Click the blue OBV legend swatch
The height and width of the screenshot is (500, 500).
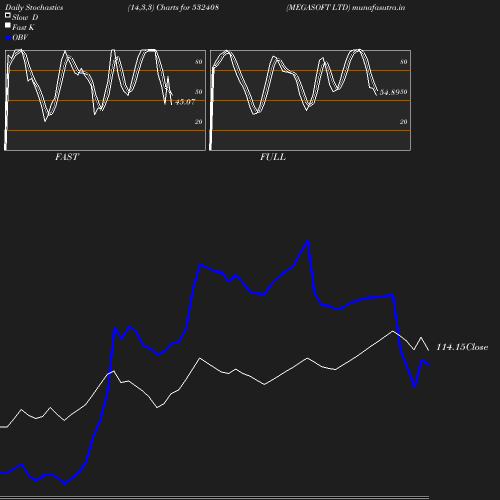coord(8,38)
